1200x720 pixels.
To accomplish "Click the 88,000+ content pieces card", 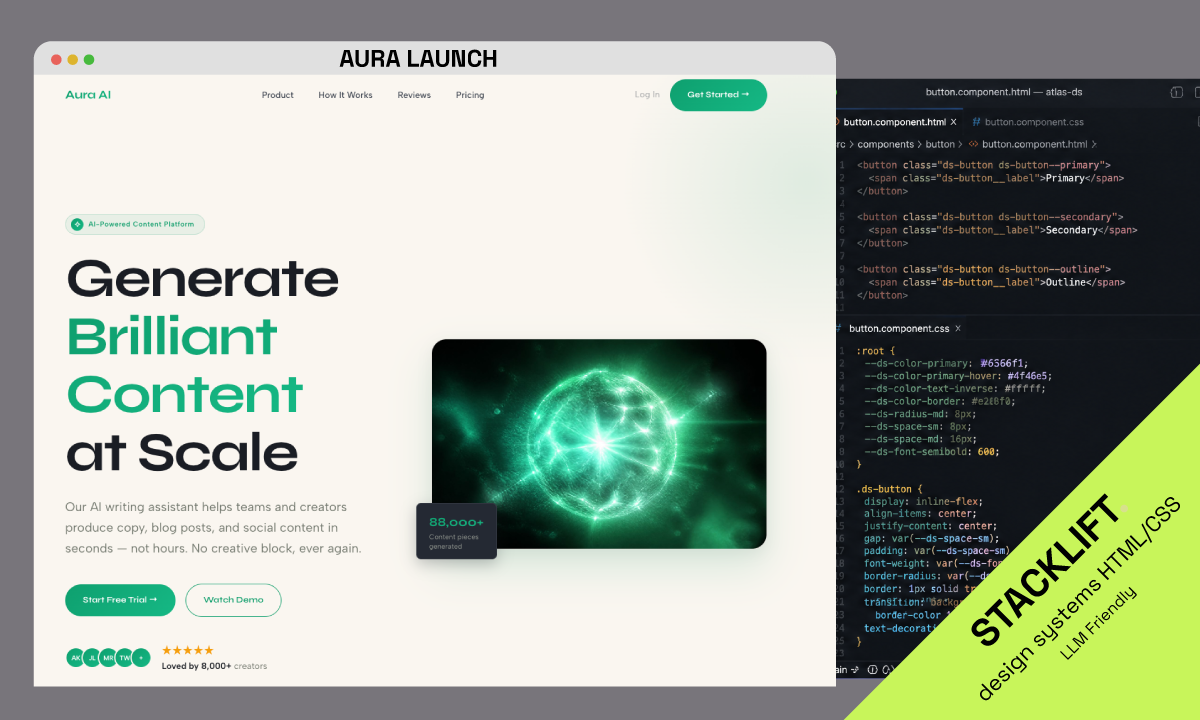I will pyautogui.click(x=456, y=531).
